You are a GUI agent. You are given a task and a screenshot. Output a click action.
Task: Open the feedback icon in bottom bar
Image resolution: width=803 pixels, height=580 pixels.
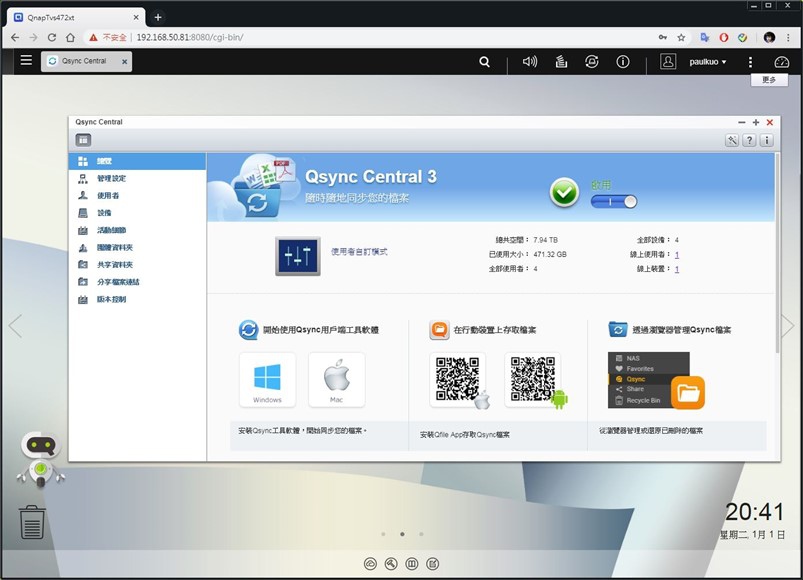[433, 564]
